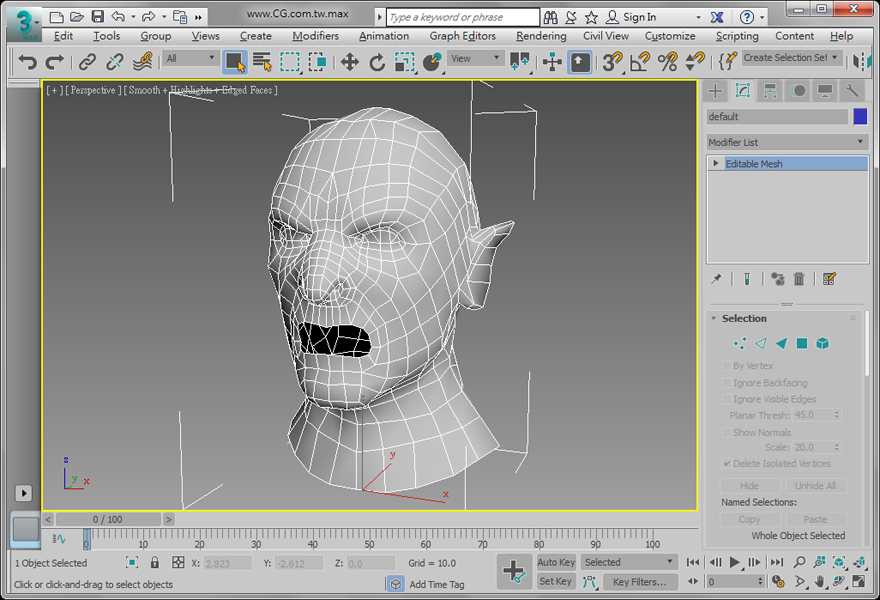Click the Undo arrow icon
The width and height of the screenshot is (880, 600).
[x=27, y=62]
